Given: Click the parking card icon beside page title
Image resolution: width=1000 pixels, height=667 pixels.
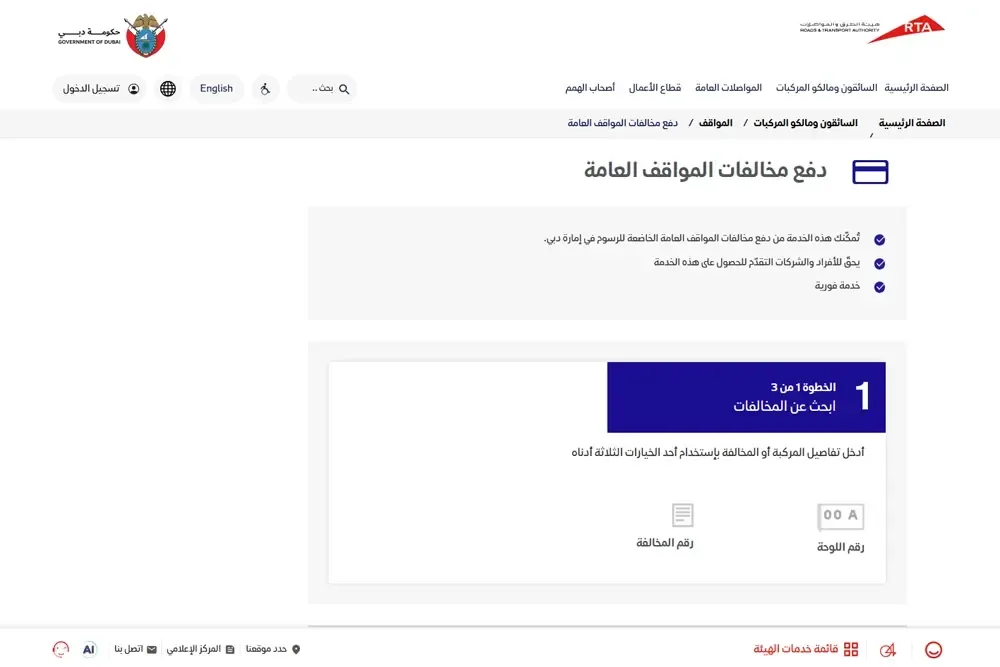Looking at the screenshot, I should [870, 171].
